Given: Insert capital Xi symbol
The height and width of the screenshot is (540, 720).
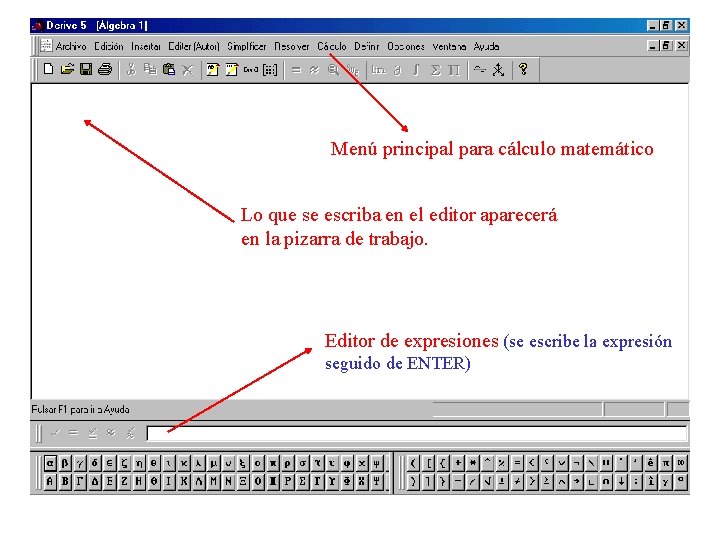Looking at the screenshot, I should [244, 481].
